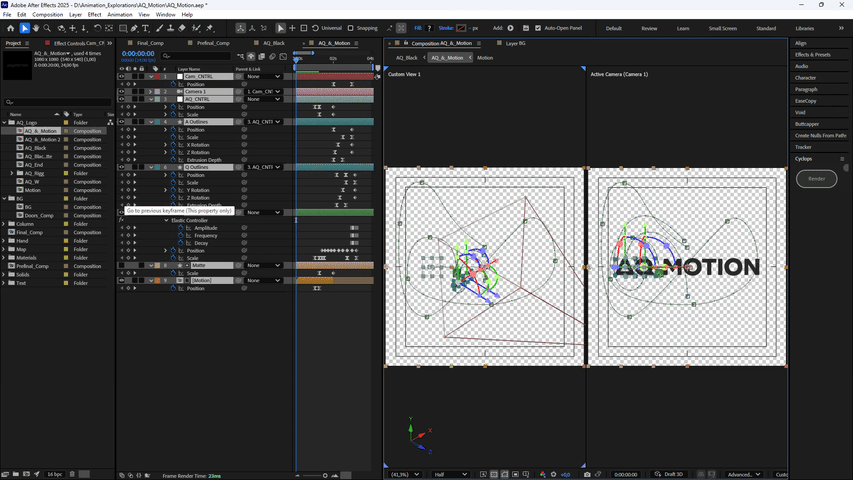The image size is (853, 480).
Task: Collapse the Elastic Controller effect group
Action: pyautogui.click(x=166, y=220)
